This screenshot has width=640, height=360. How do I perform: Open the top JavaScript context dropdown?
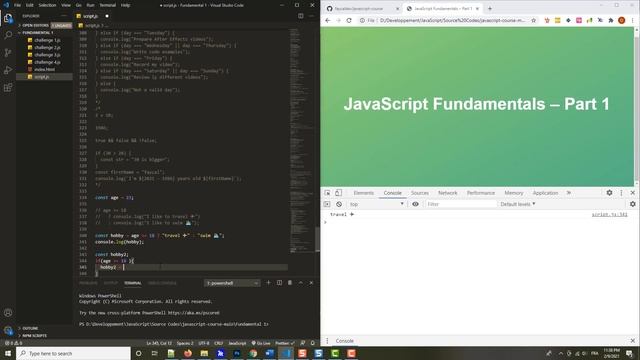coord(376,204)
